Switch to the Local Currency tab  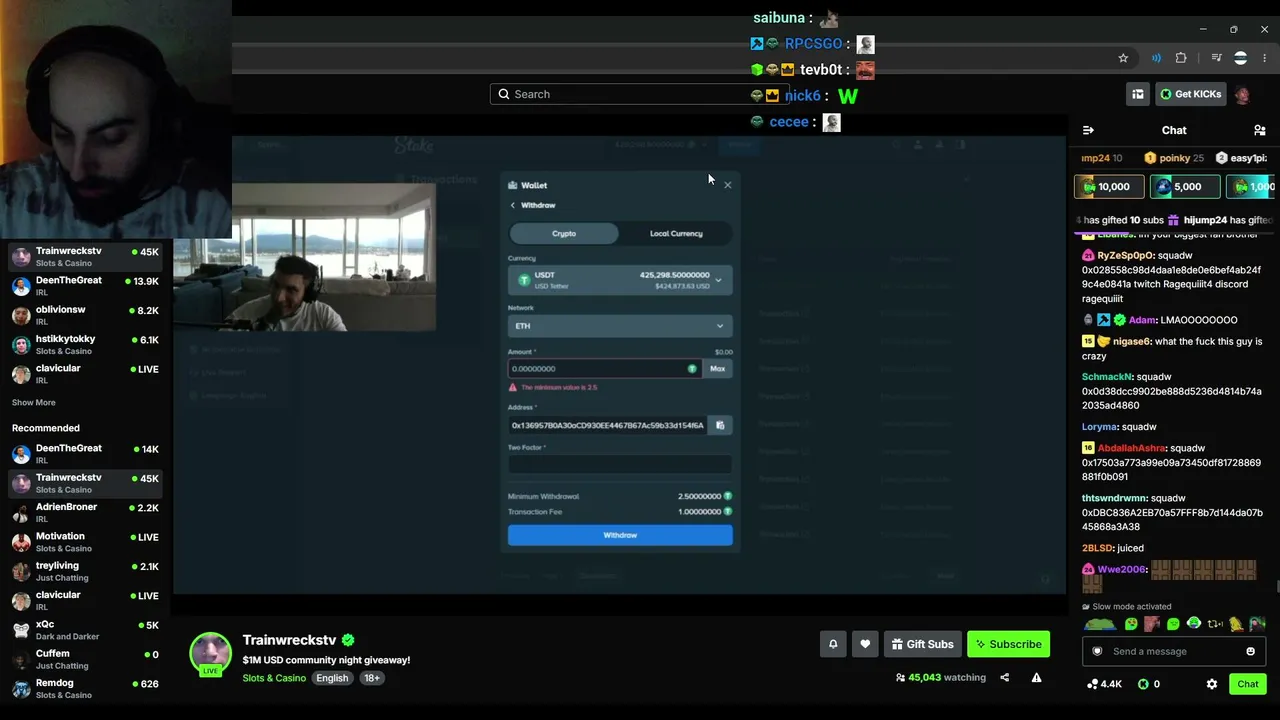[x=676, y=233]
